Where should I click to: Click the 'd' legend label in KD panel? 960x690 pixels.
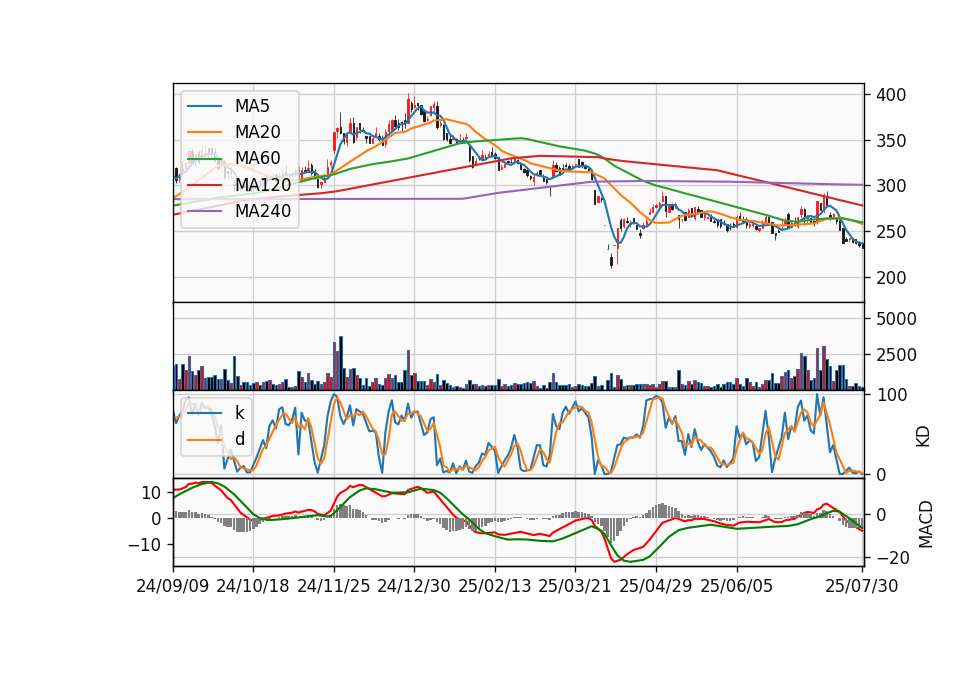239,439
